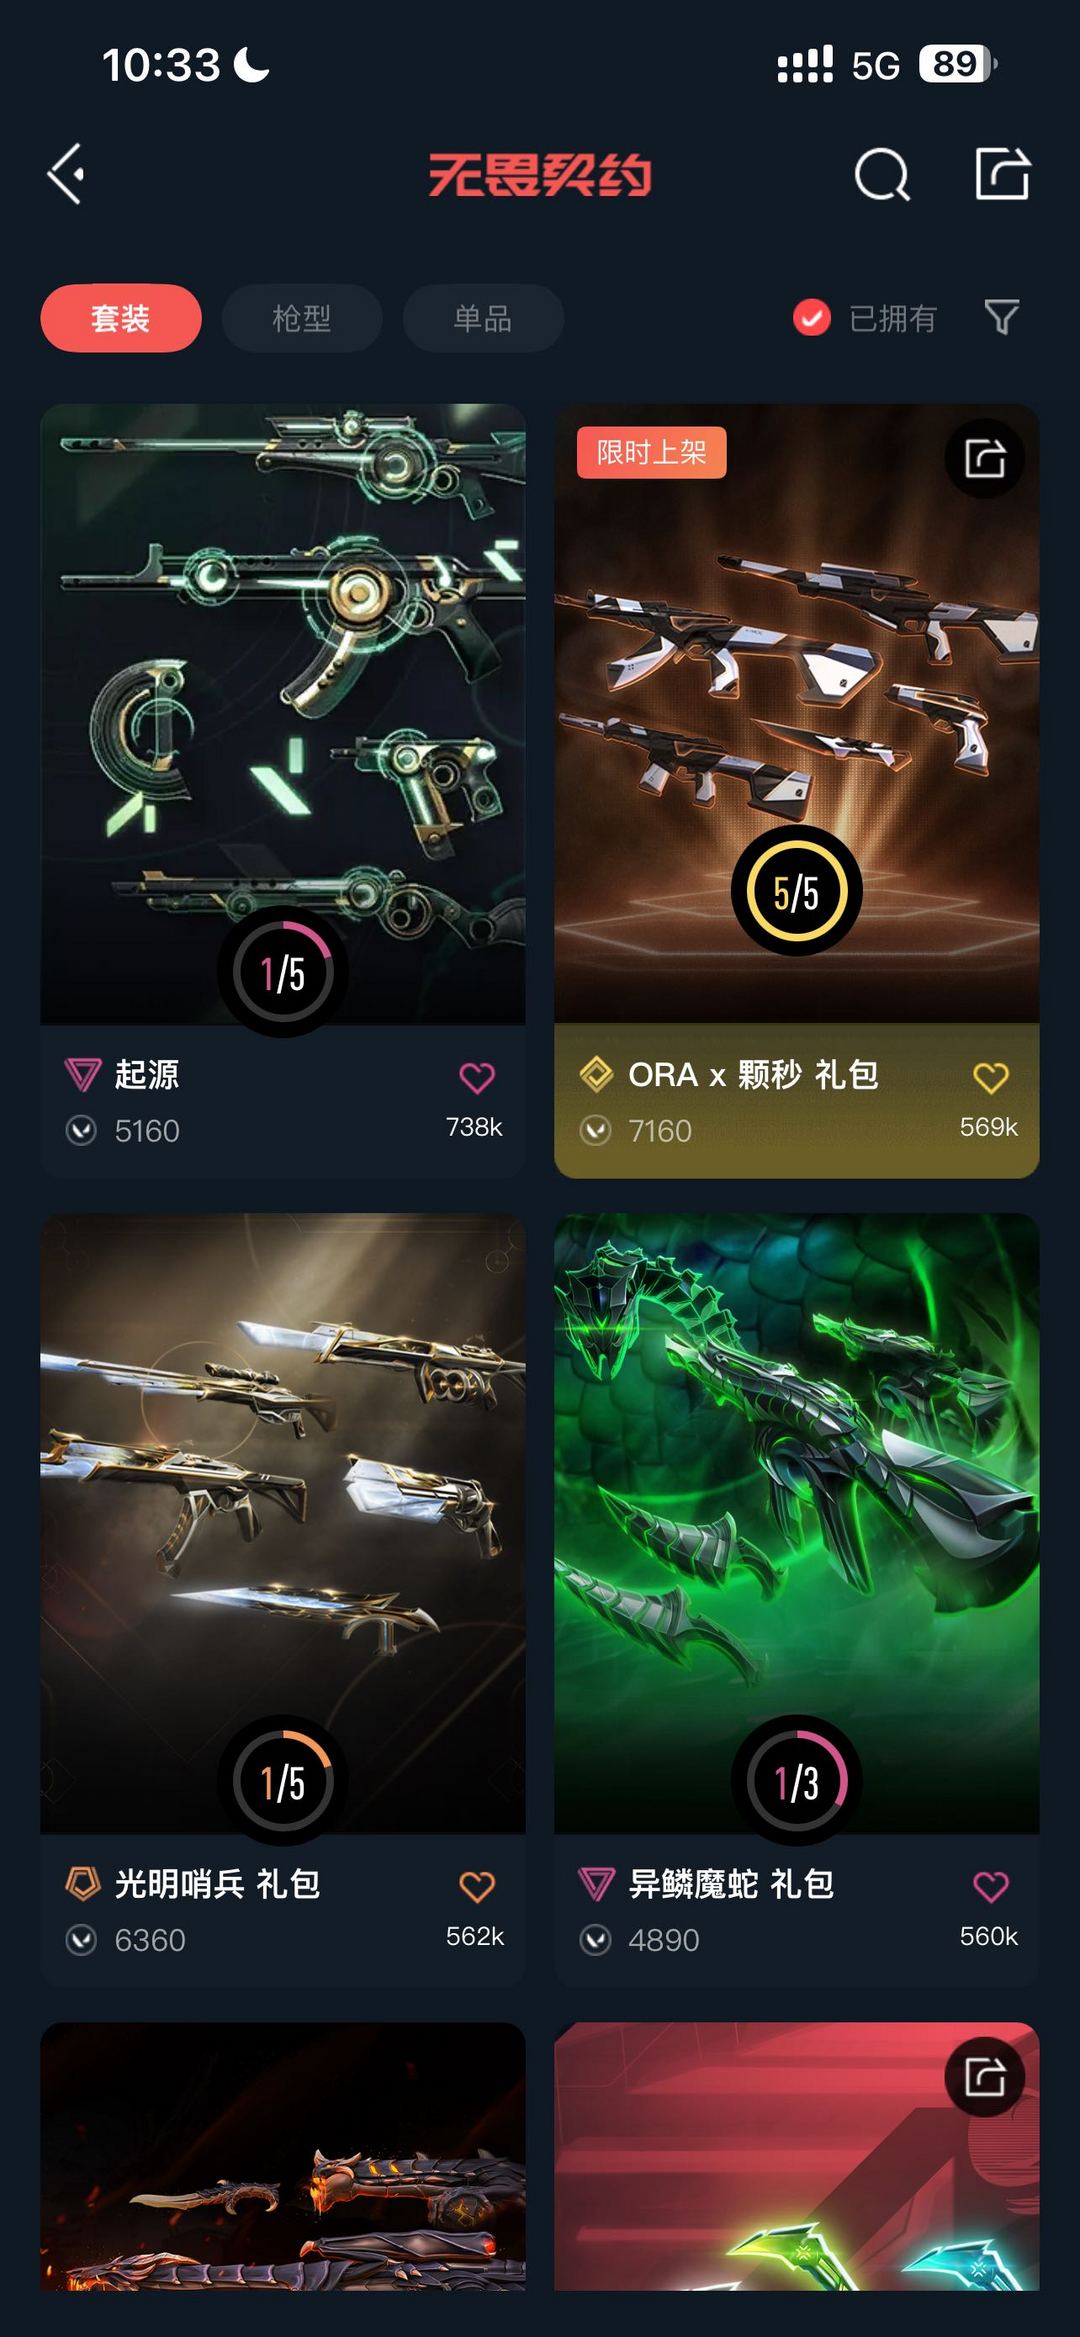Viewport: 1080px width, 2337px height.
Task: Open the 异鳞魔蛇 green serpent thumbnail
Action: [797, 1523]
